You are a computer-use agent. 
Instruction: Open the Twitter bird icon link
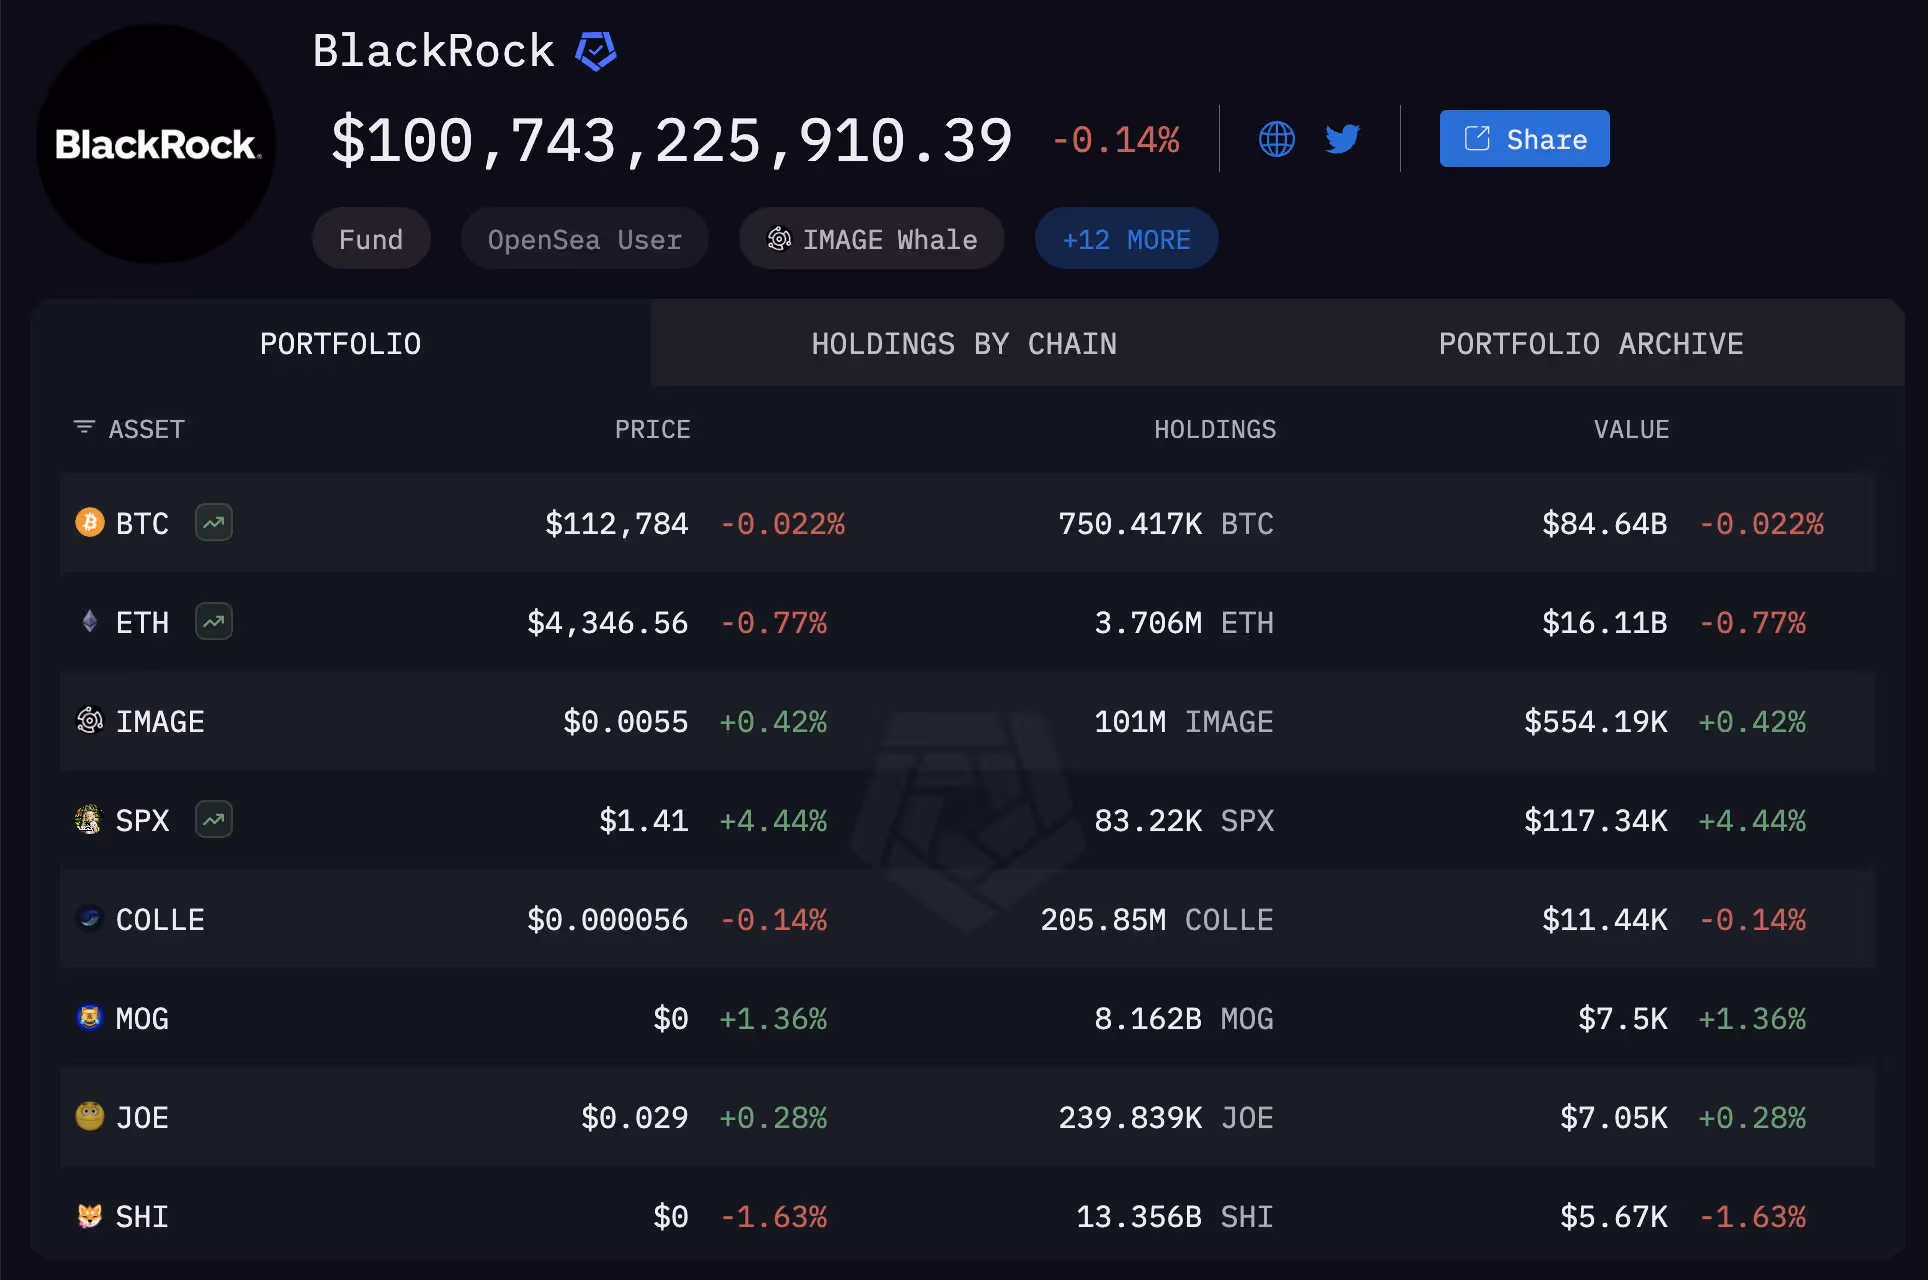point(1342,139)
